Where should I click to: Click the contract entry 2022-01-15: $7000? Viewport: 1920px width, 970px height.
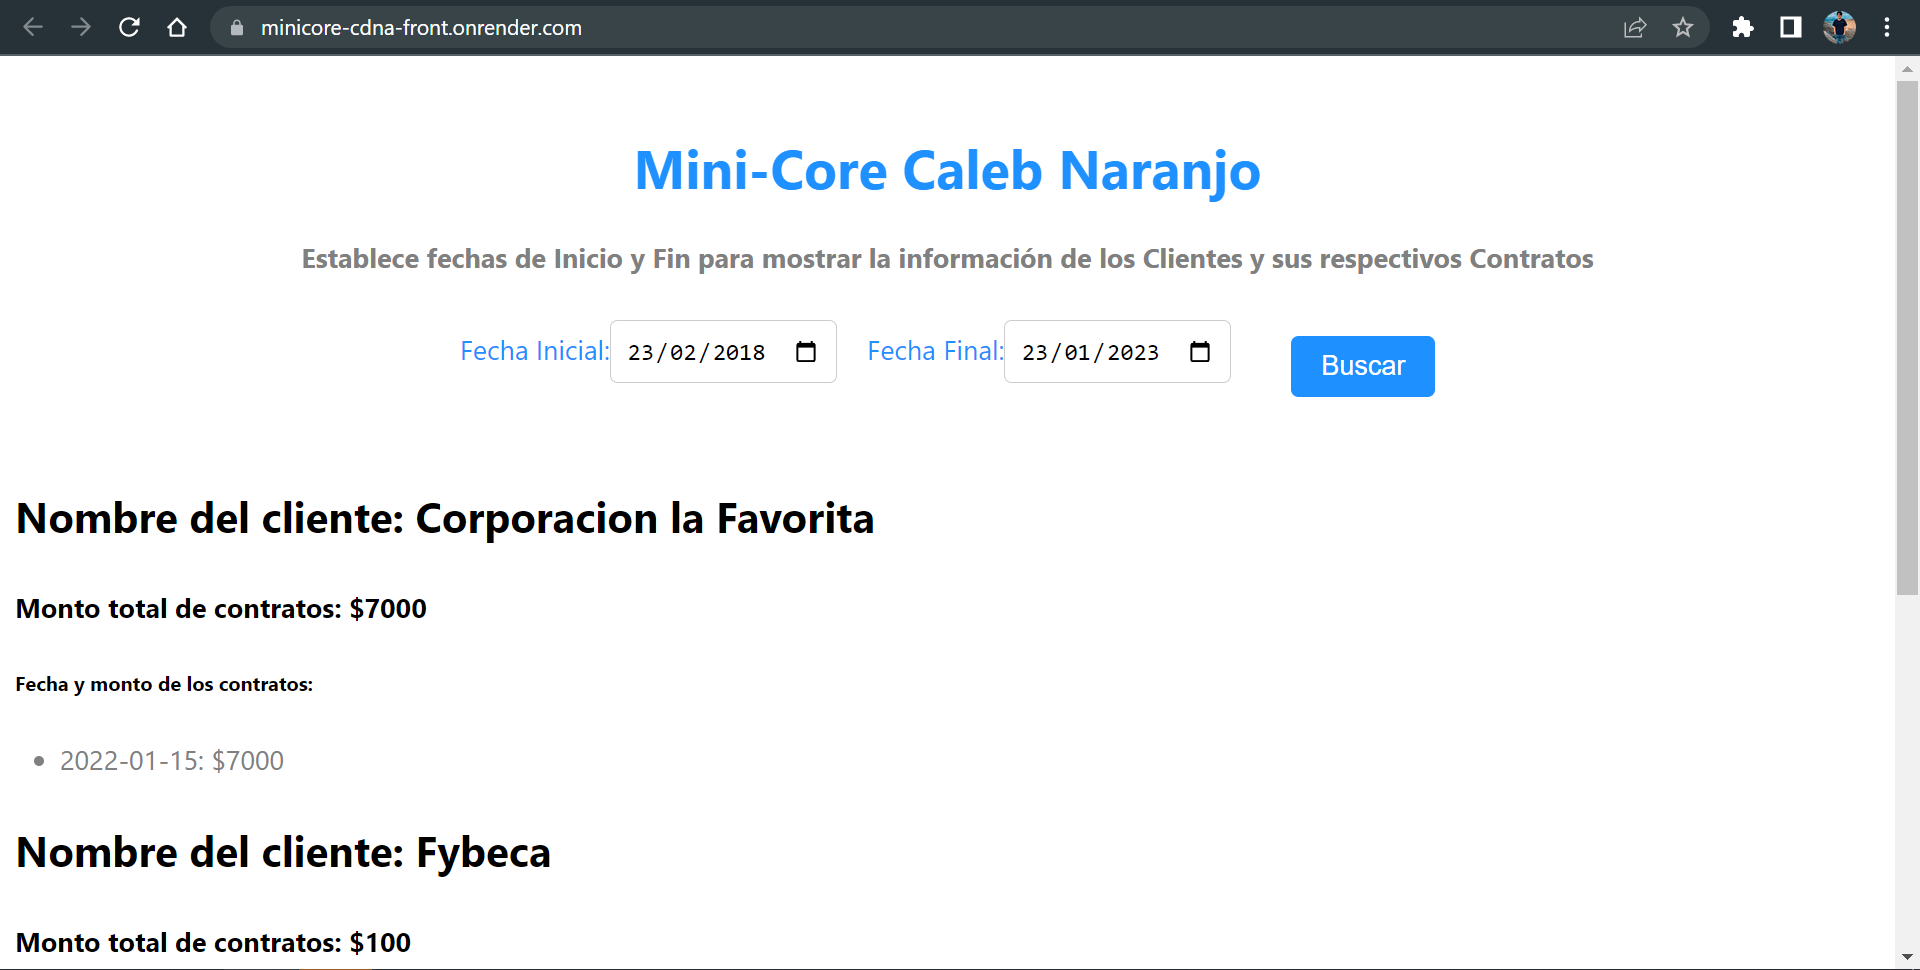point(171,760)
